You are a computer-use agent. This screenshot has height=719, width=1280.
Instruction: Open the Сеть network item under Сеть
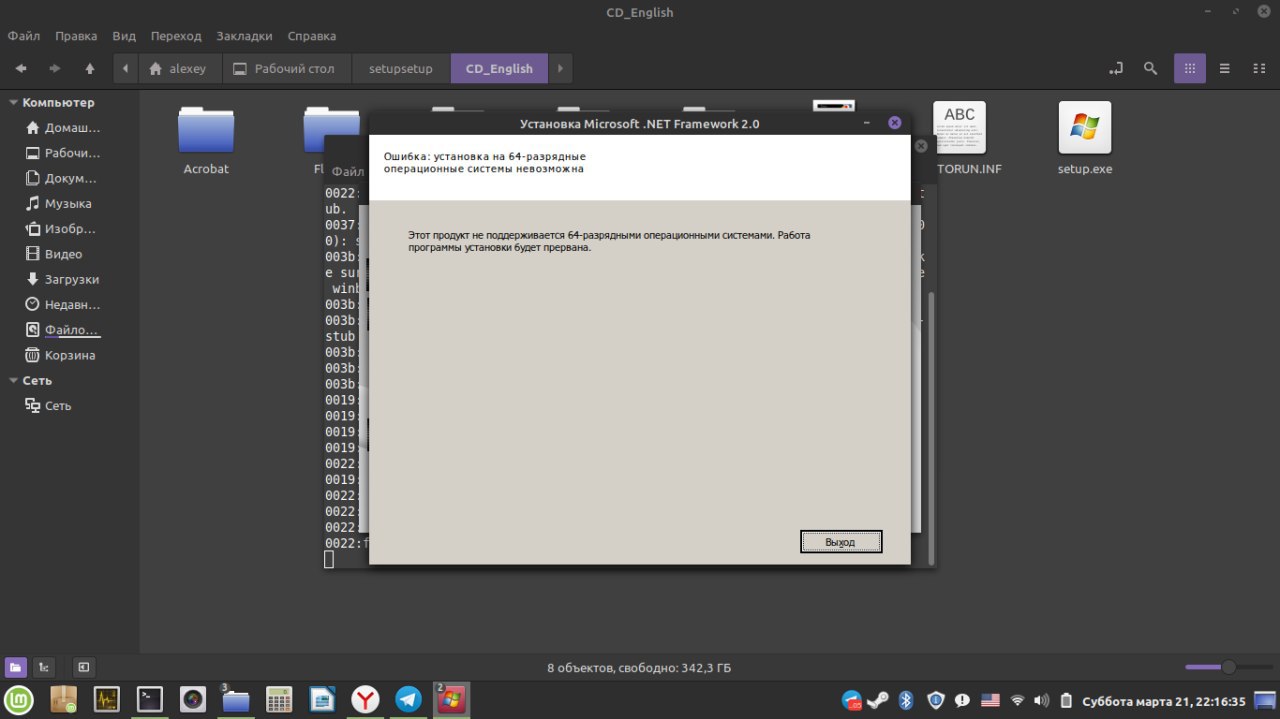pyautogui.click(x=48, y=405)
